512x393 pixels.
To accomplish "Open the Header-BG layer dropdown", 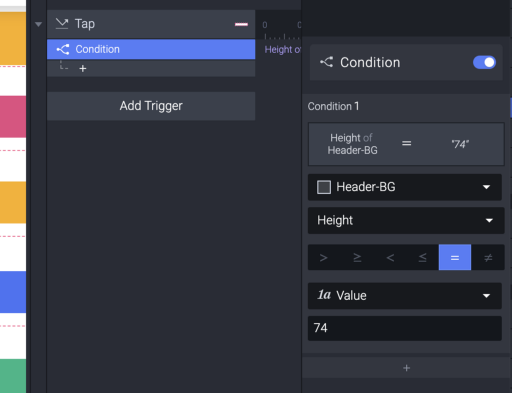I will pyautogui.click(x=405, y=187).
